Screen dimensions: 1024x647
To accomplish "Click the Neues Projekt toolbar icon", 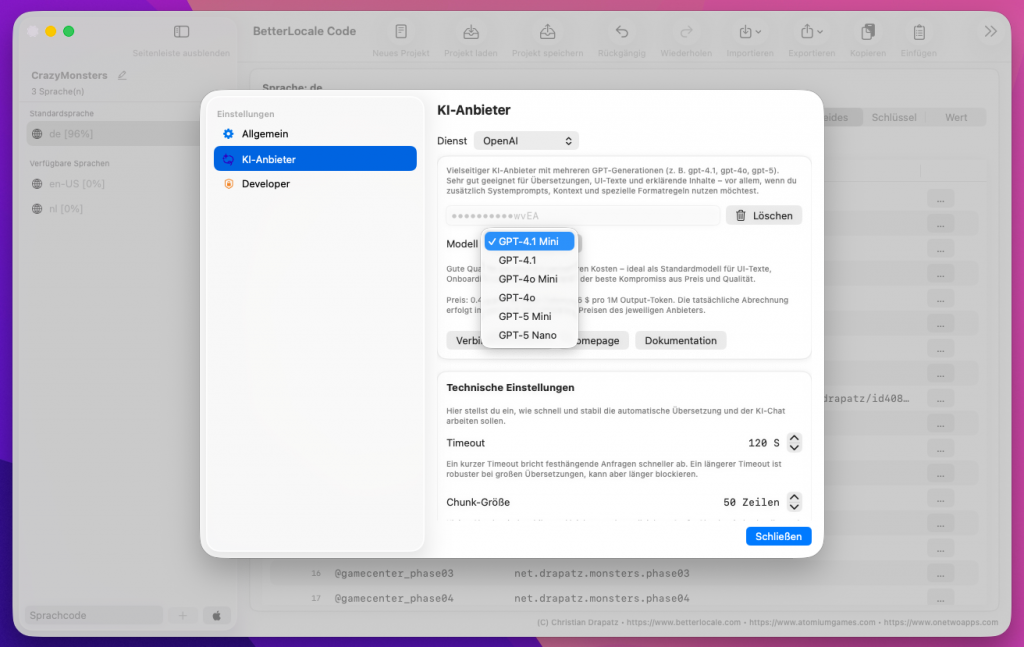I will [x=400, y=32].
